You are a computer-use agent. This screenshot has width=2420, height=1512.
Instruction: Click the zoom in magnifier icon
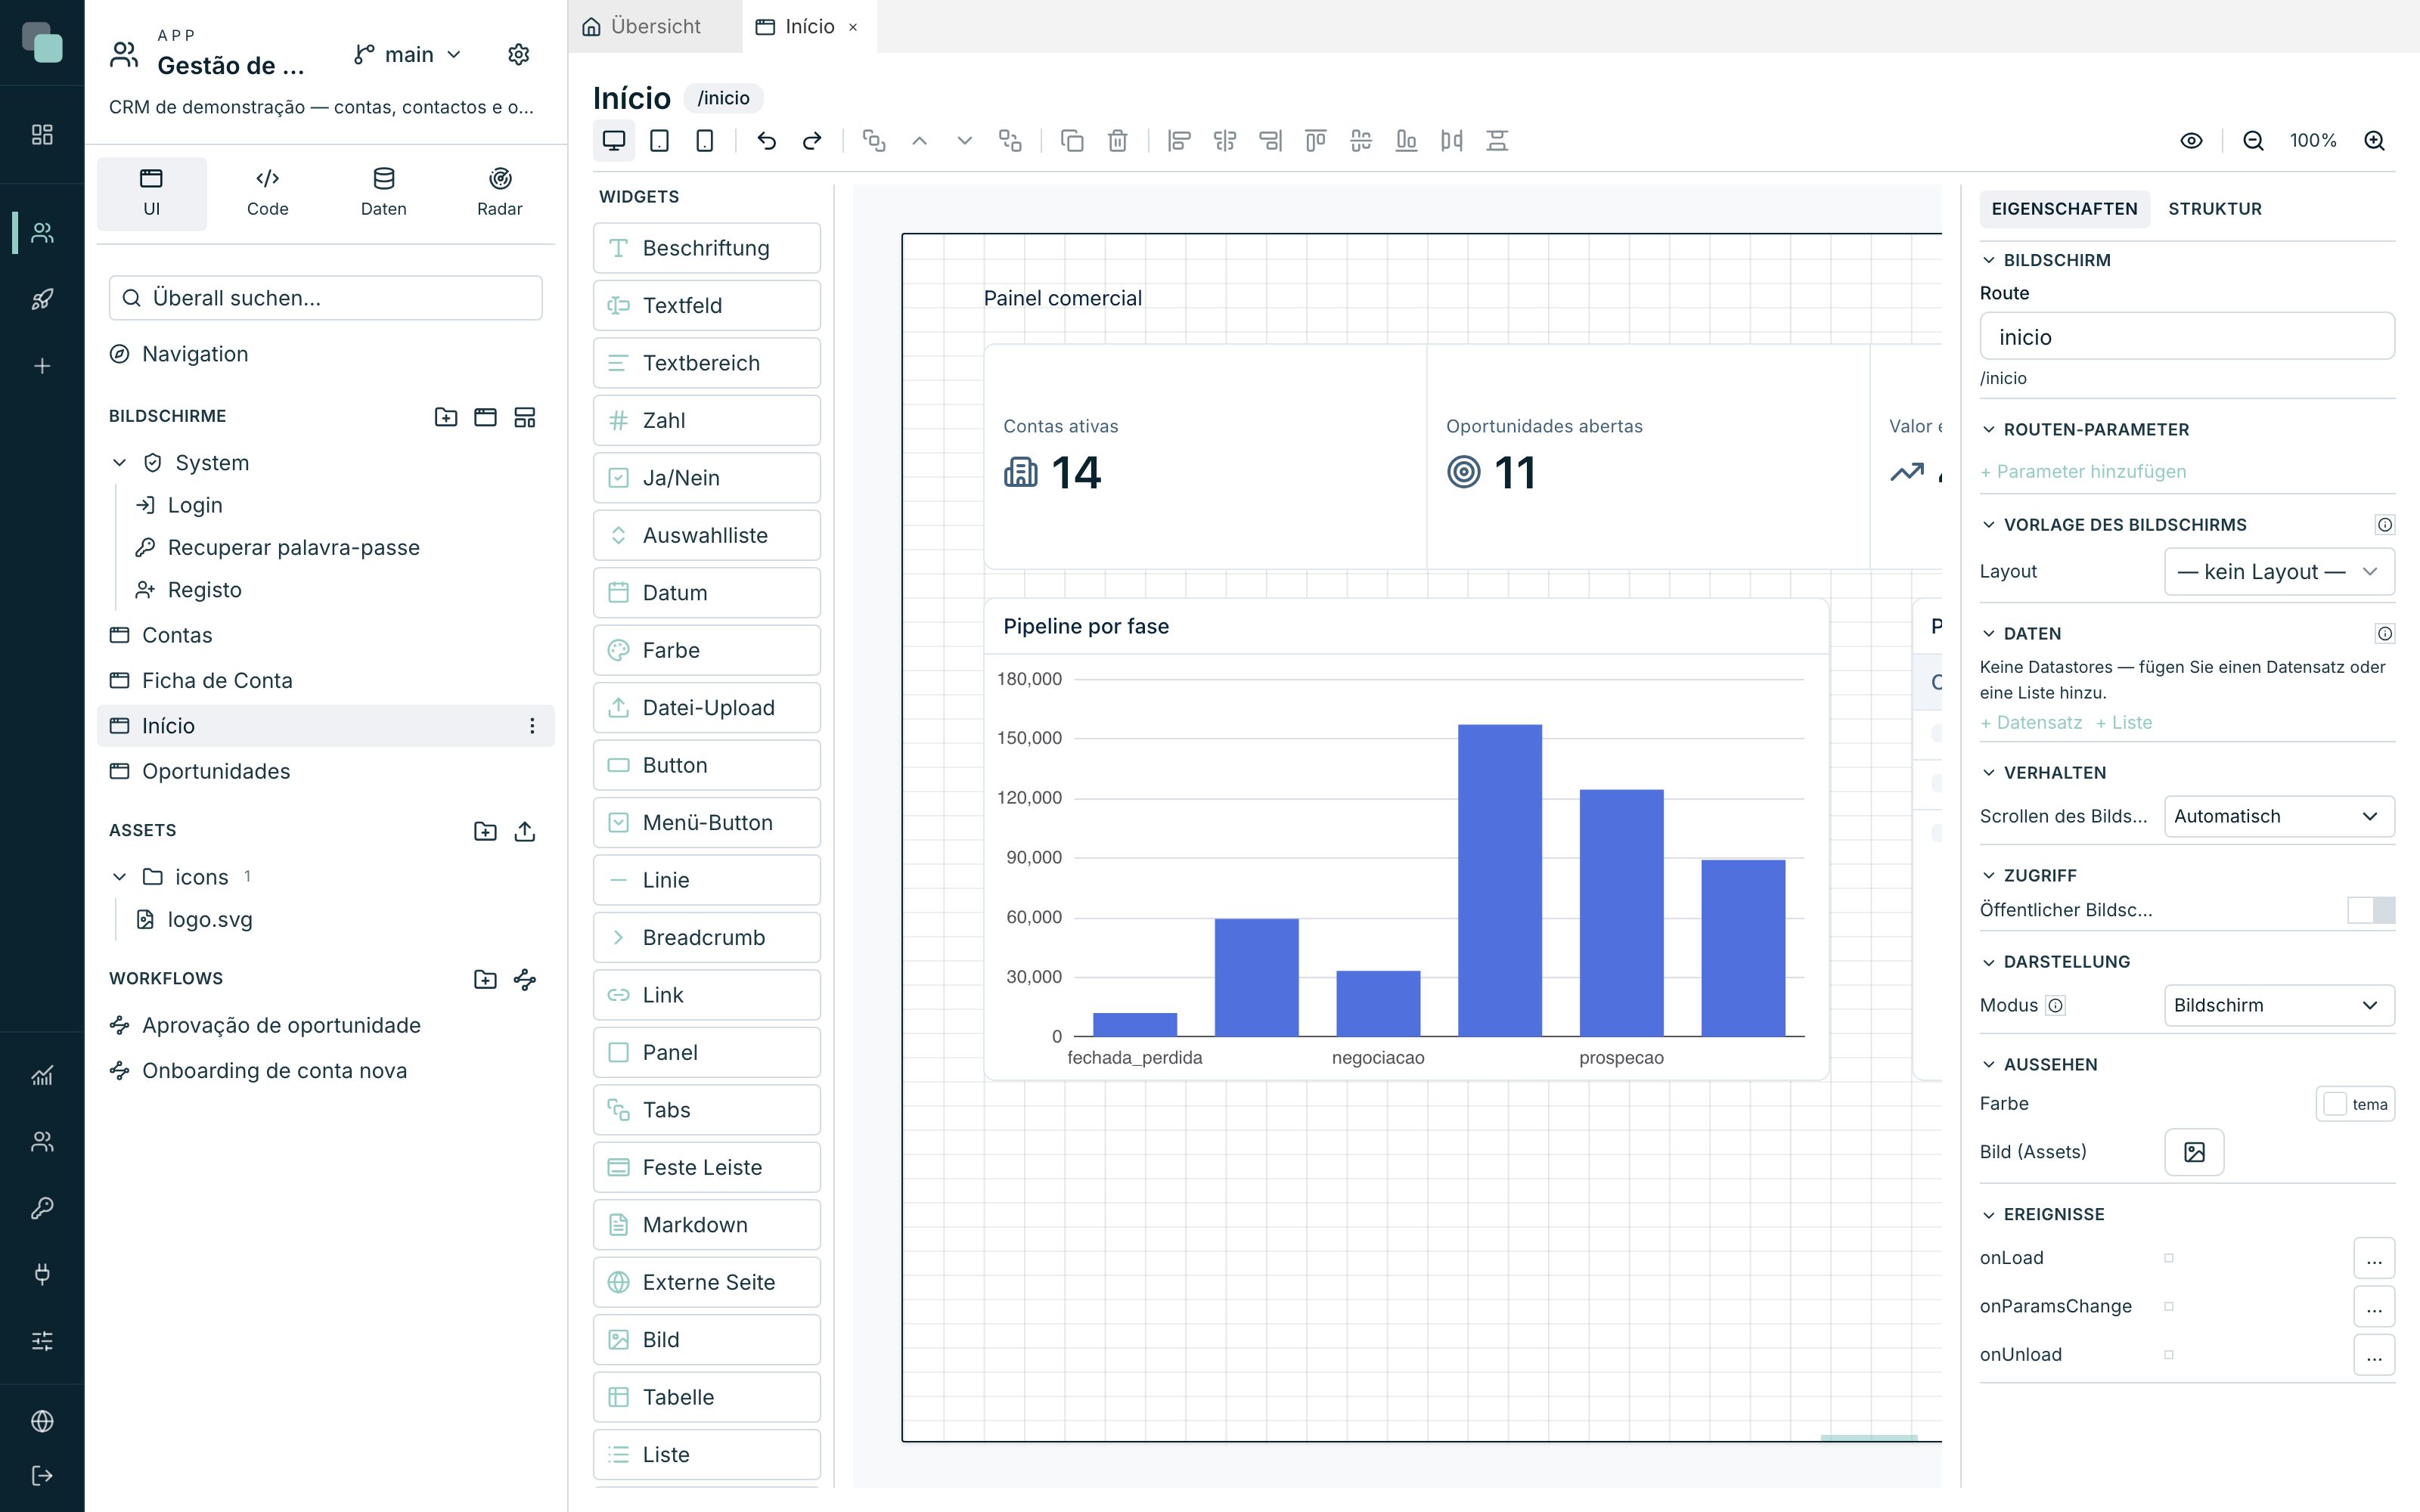click(x=2374, y=141)
